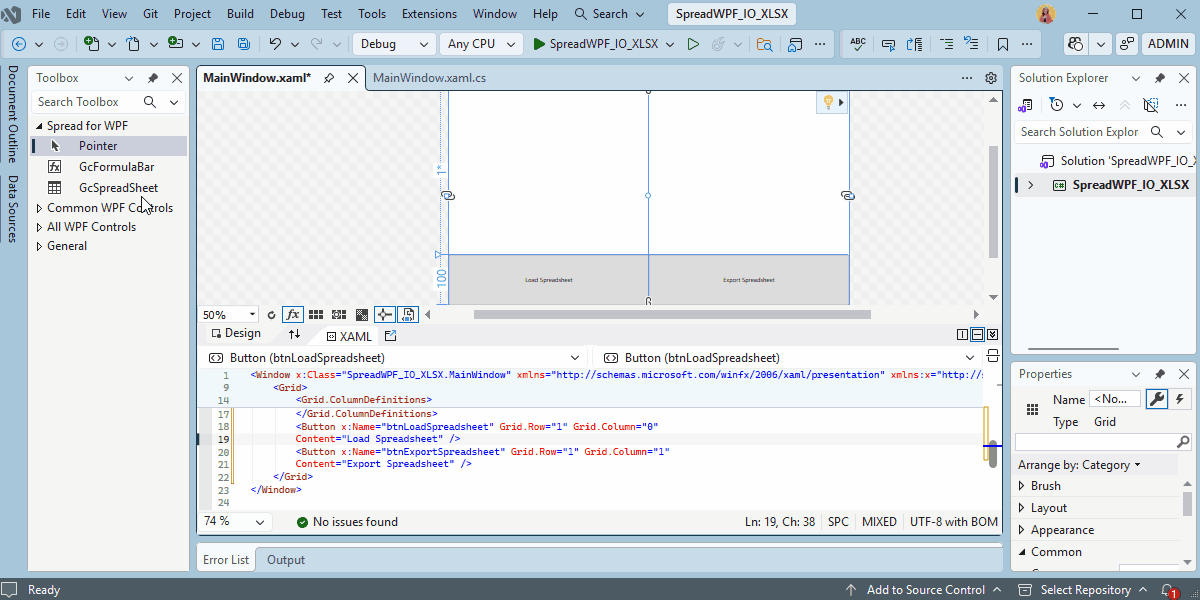Pin the Solution Explorer panel
Screen dimensions: 1200x600
(x=1160, y=78)
